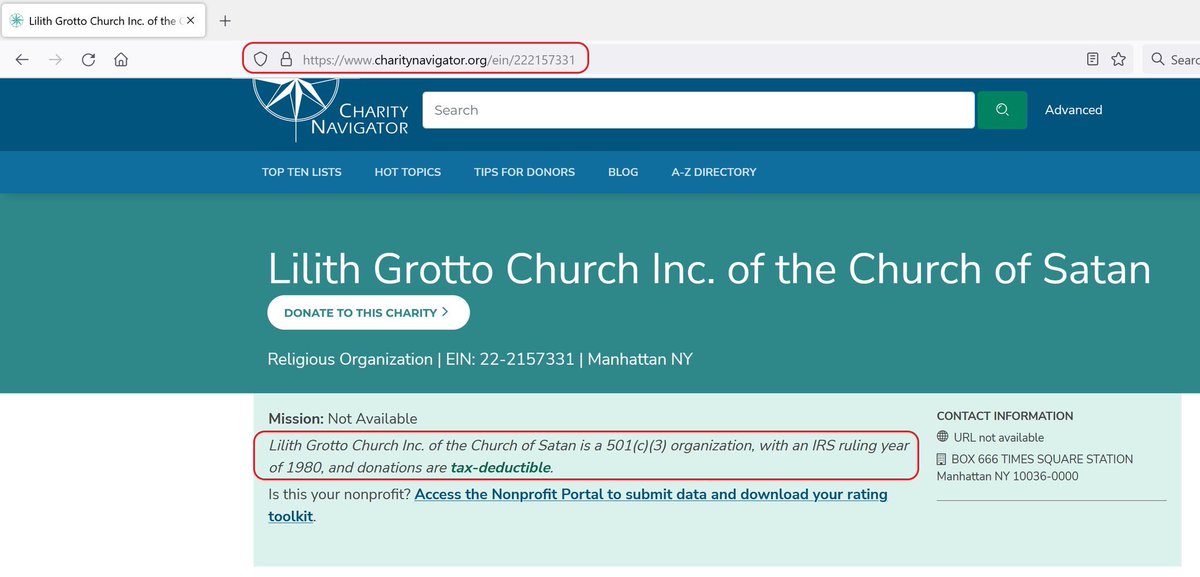Click the shield tracking protection icon
Image resolution: width=1200 pixels, height=577 pixels.
(260, 60)
